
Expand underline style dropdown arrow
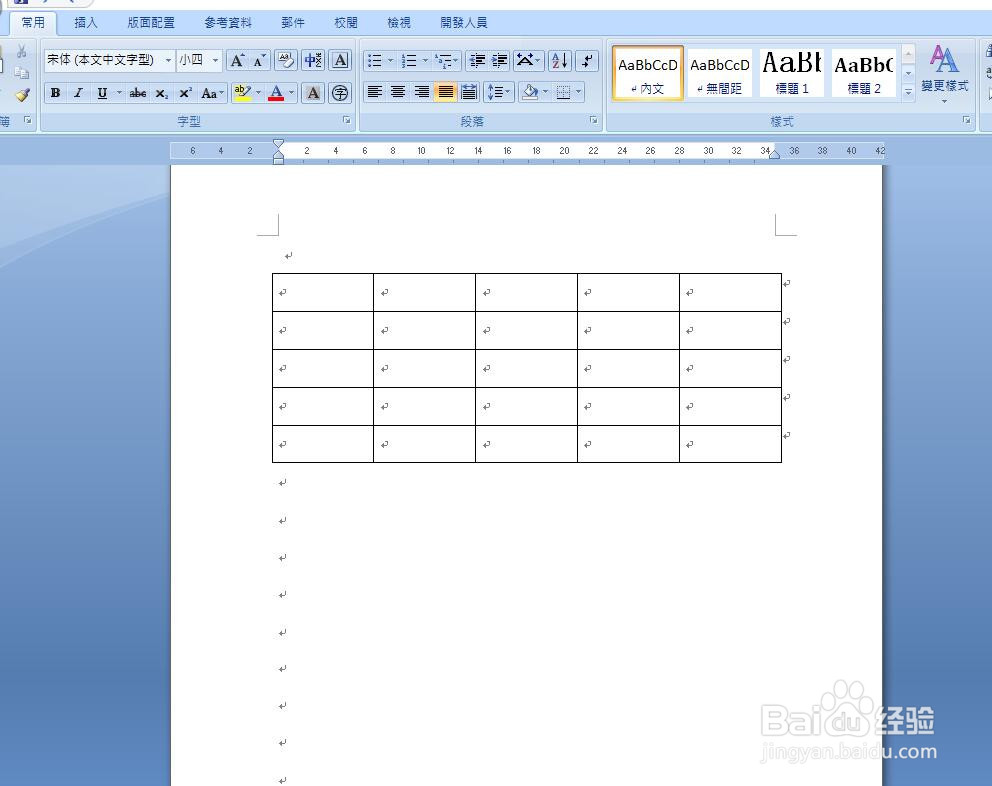point(119,94)
